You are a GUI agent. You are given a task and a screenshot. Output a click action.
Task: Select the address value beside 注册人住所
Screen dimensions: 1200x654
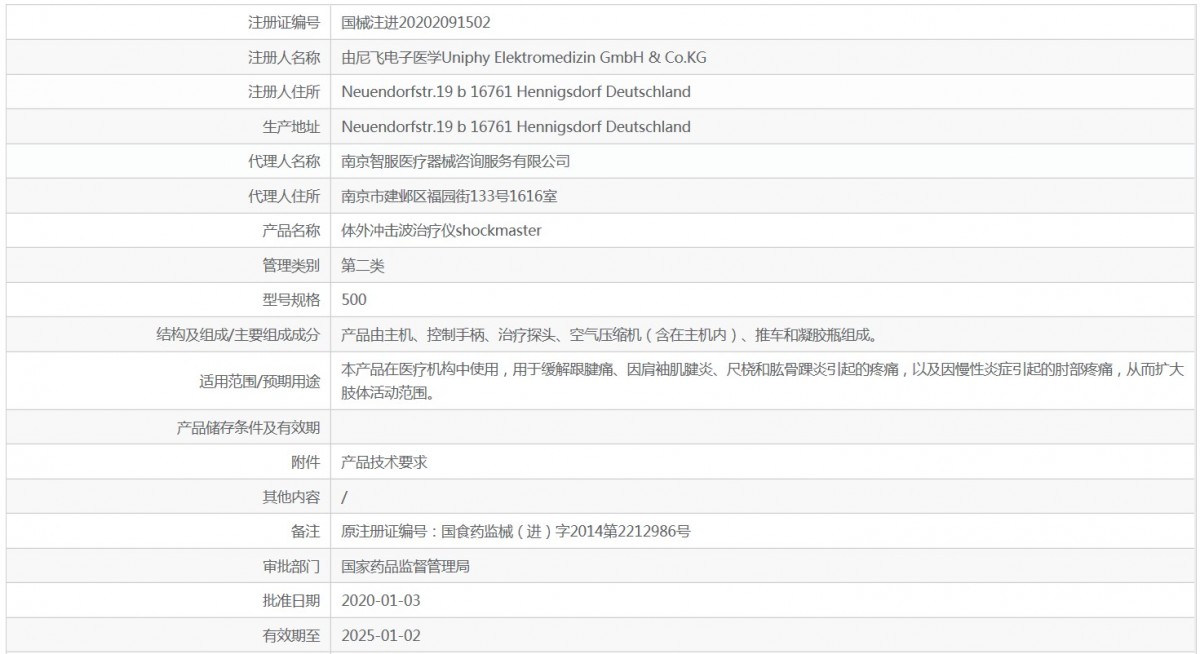click(x=516, y=92)
